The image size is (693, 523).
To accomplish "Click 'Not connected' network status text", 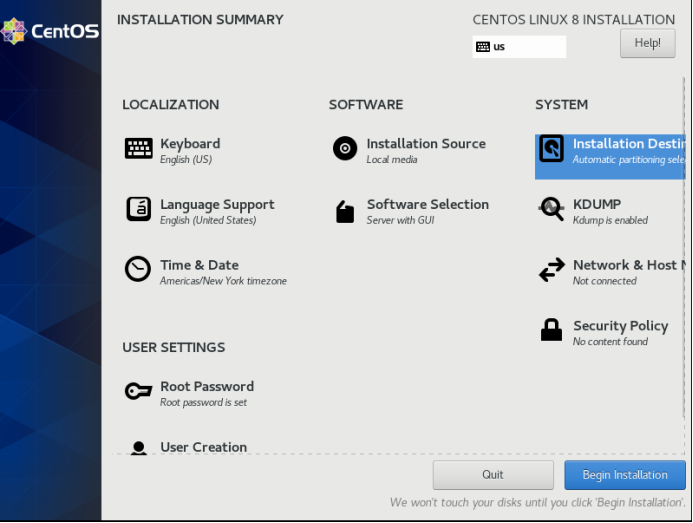I will coord(605,281).
